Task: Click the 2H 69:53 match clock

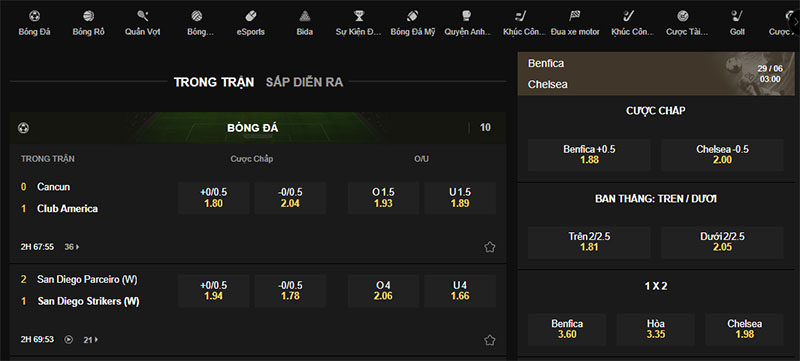Action: point(37,339)
